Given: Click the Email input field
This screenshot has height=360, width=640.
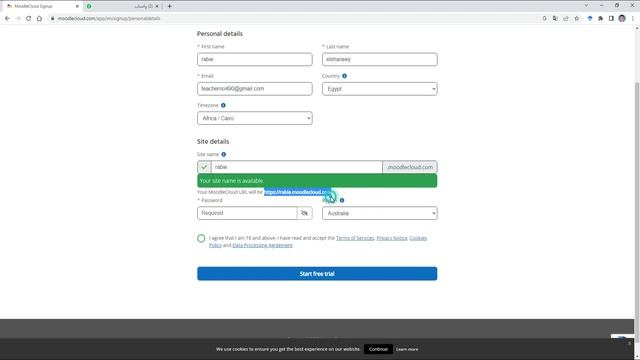Looking at the screenshot, I should point(255,89).
